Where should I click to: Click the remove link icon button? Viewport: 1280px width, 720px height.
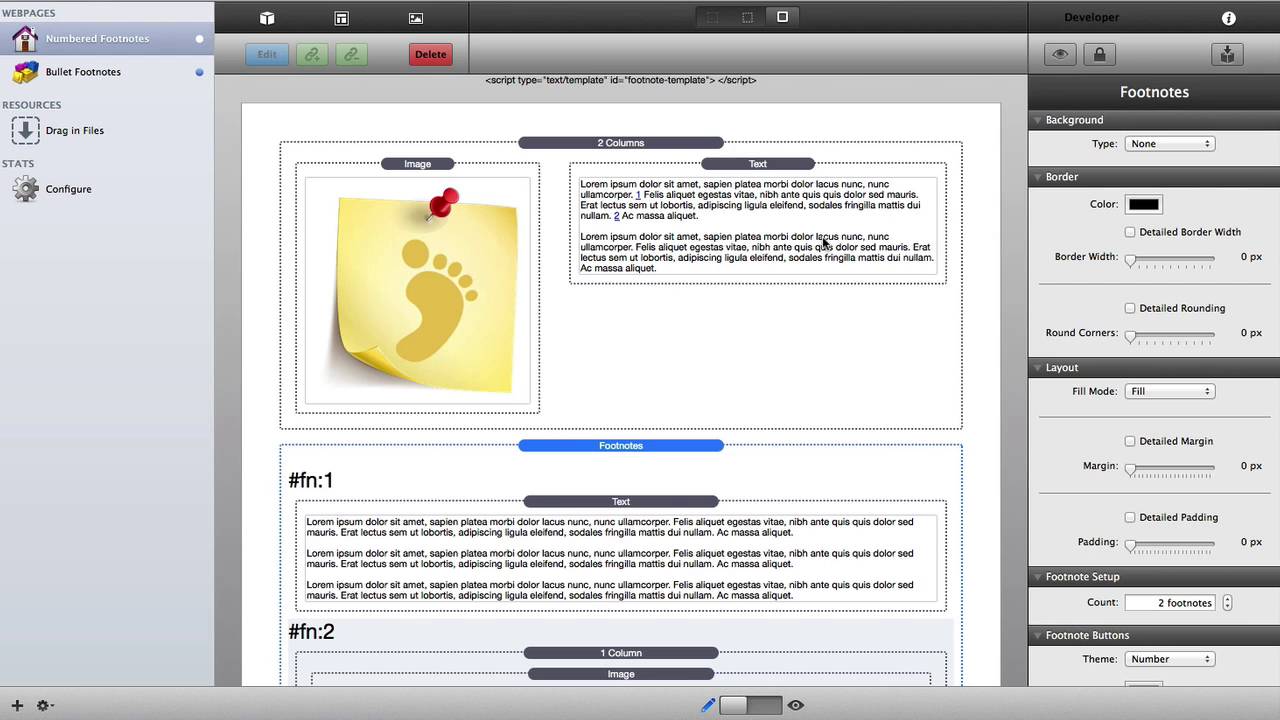(x=351, y=55)
